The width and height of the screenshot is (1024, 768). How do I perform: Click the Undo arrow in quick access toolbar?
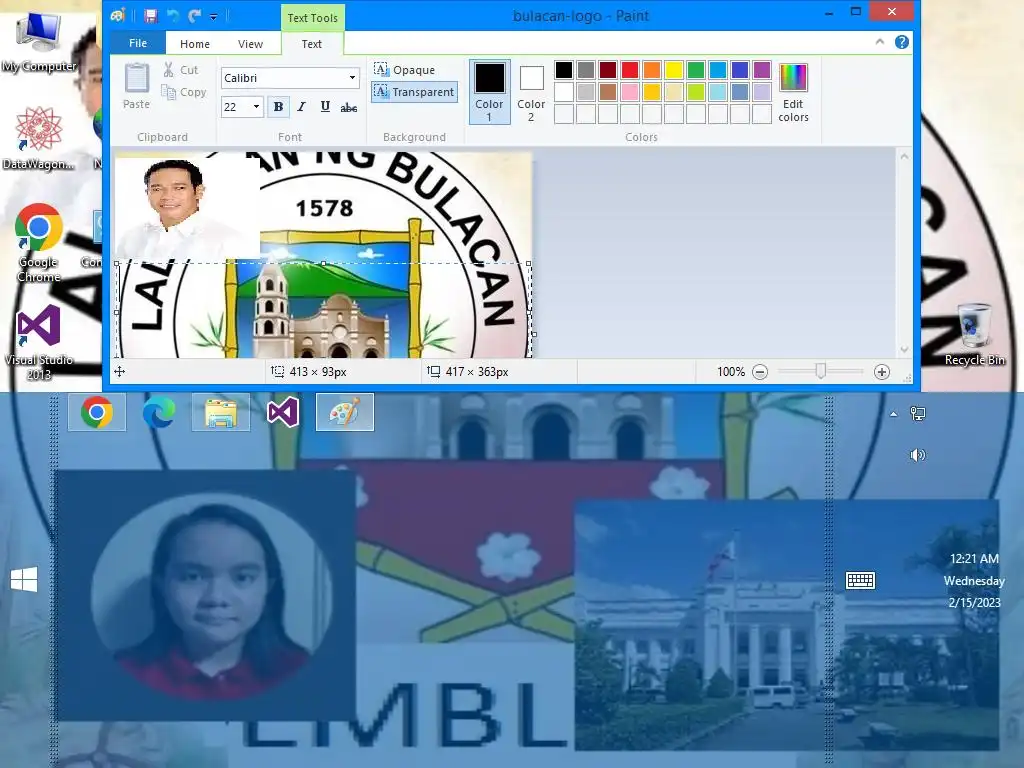coord(172,15)
